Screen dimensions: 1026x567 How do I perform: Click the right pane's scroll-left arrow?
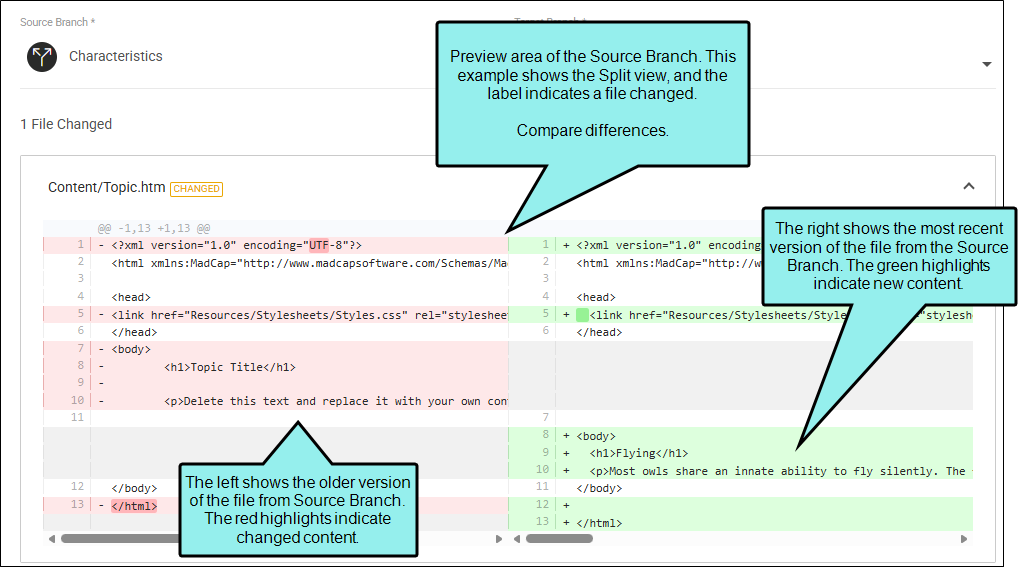point(516,539)
